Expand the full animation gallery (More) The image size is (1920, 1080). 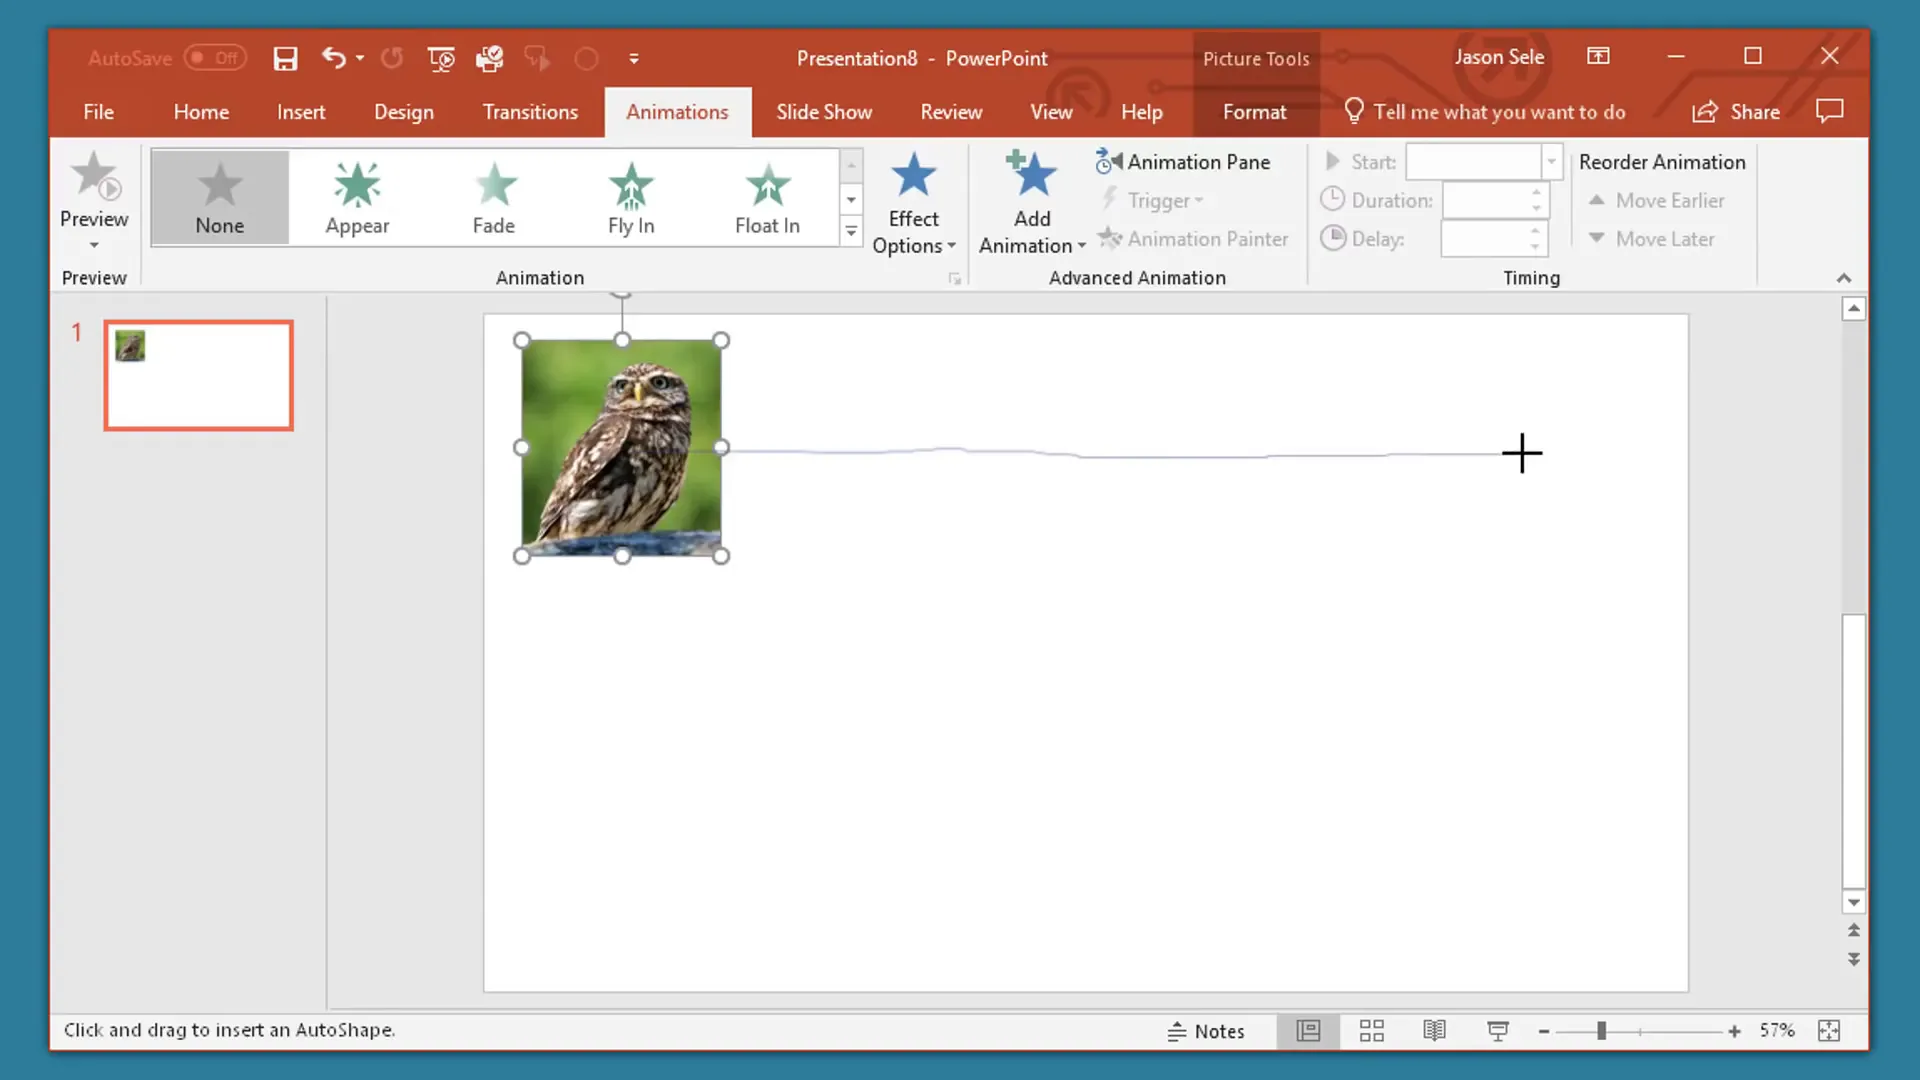click(x=851, y=232)
